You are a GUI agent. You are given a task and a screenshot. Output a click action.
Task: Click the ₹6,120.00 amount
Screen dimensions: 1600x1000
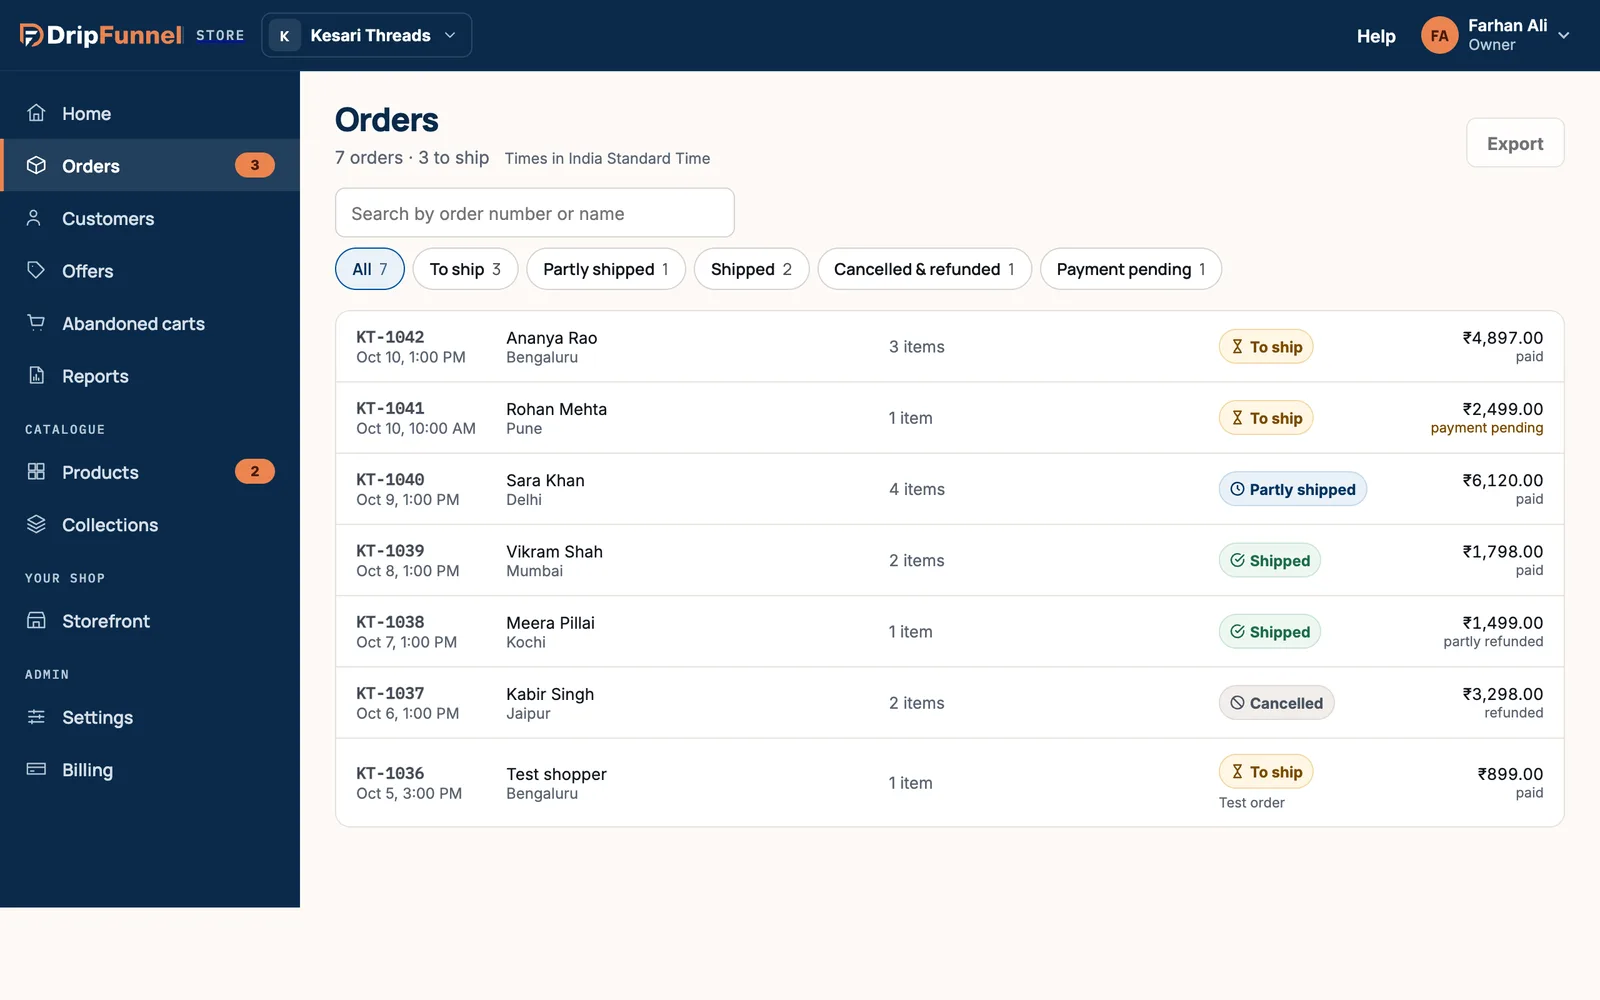tap(1502, 480)
